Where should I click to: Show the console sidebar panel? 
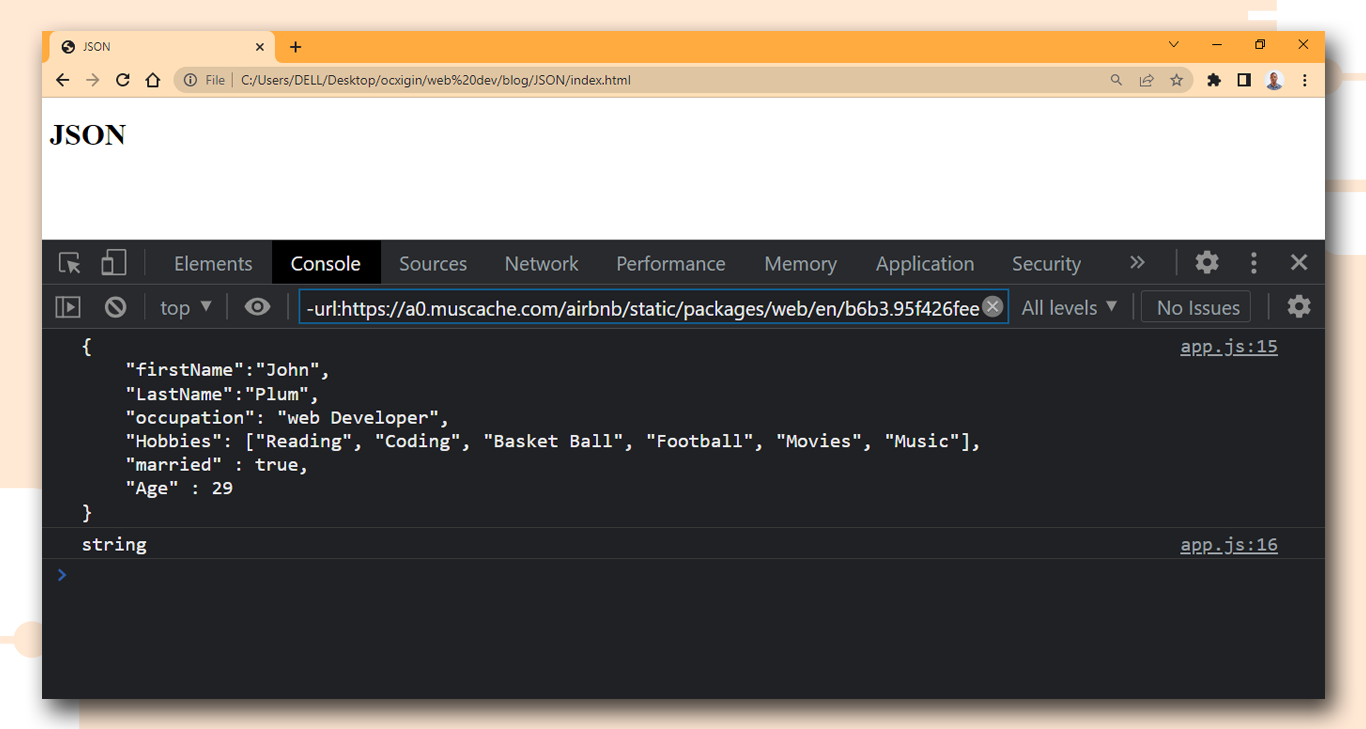pos(68,307)
